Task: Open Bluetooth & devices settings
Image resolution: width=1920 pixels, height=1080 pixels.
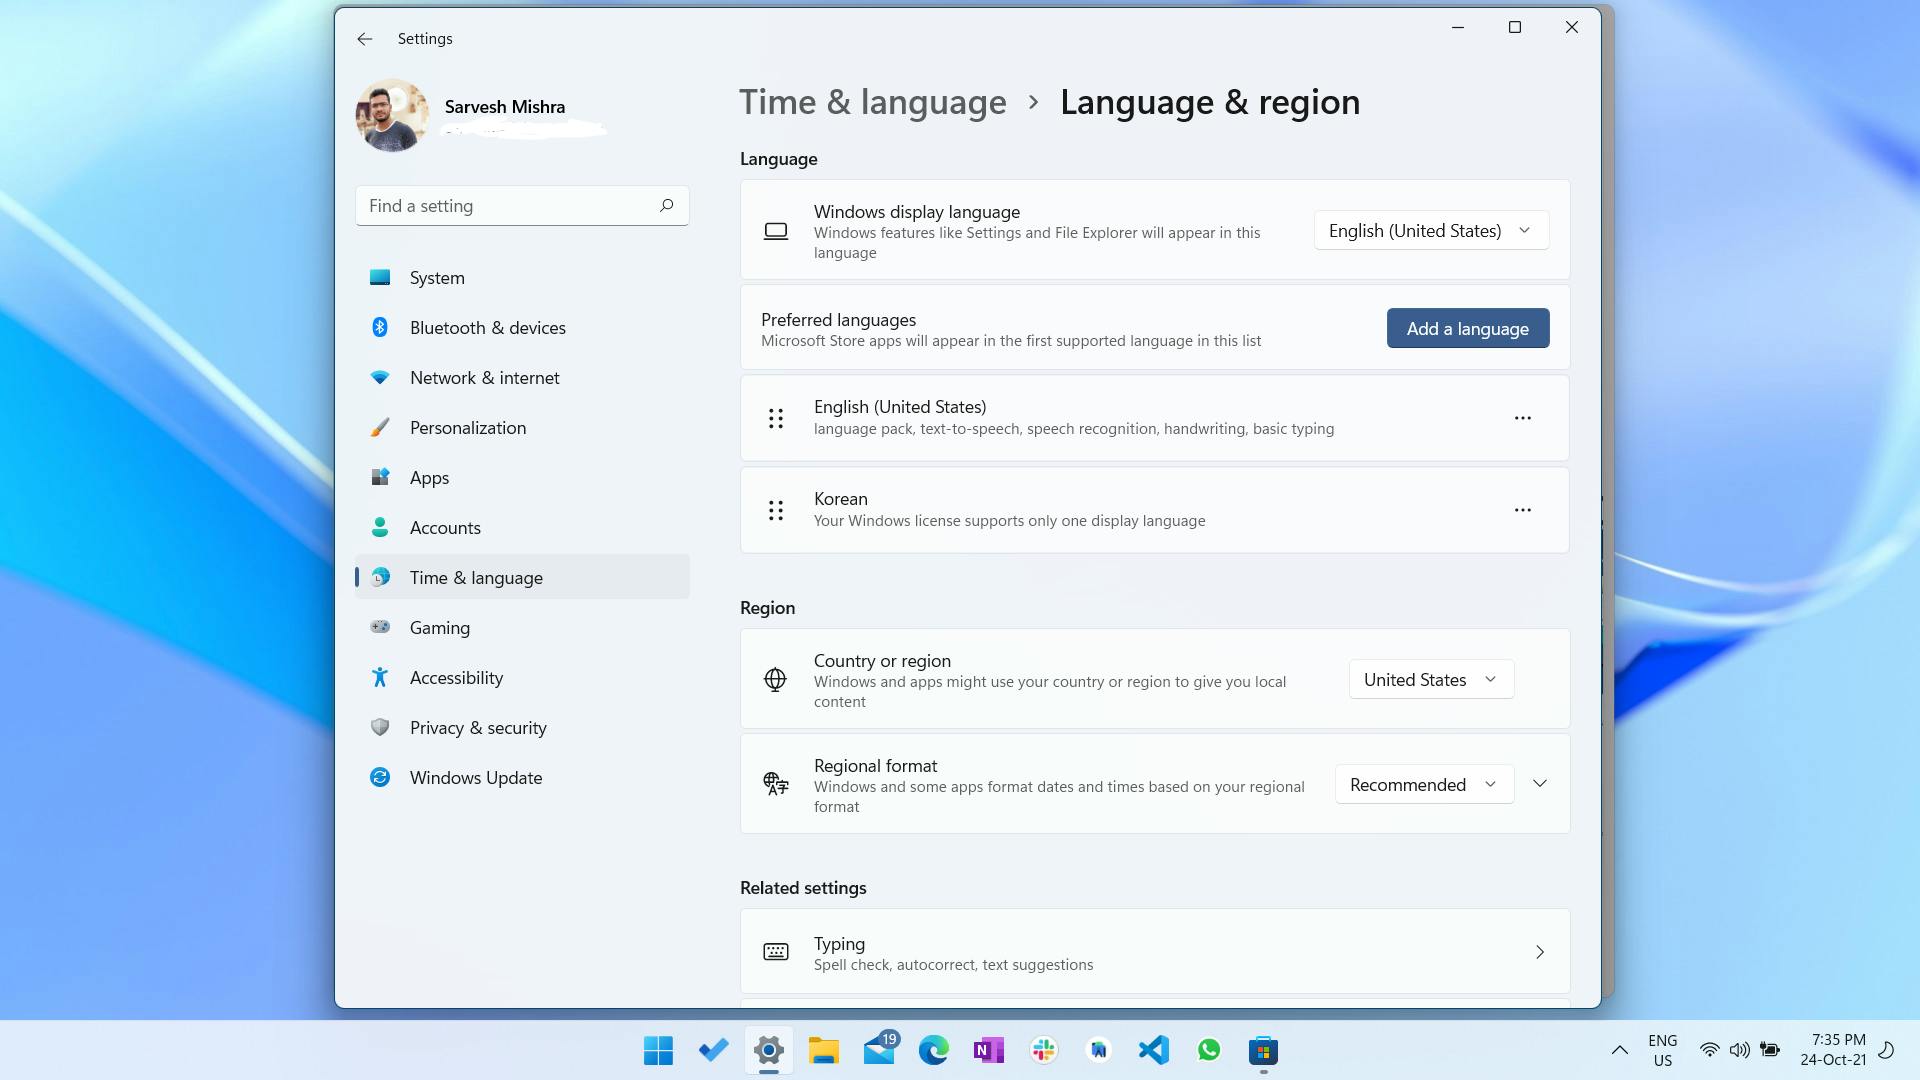Action: tap(488, 327)
